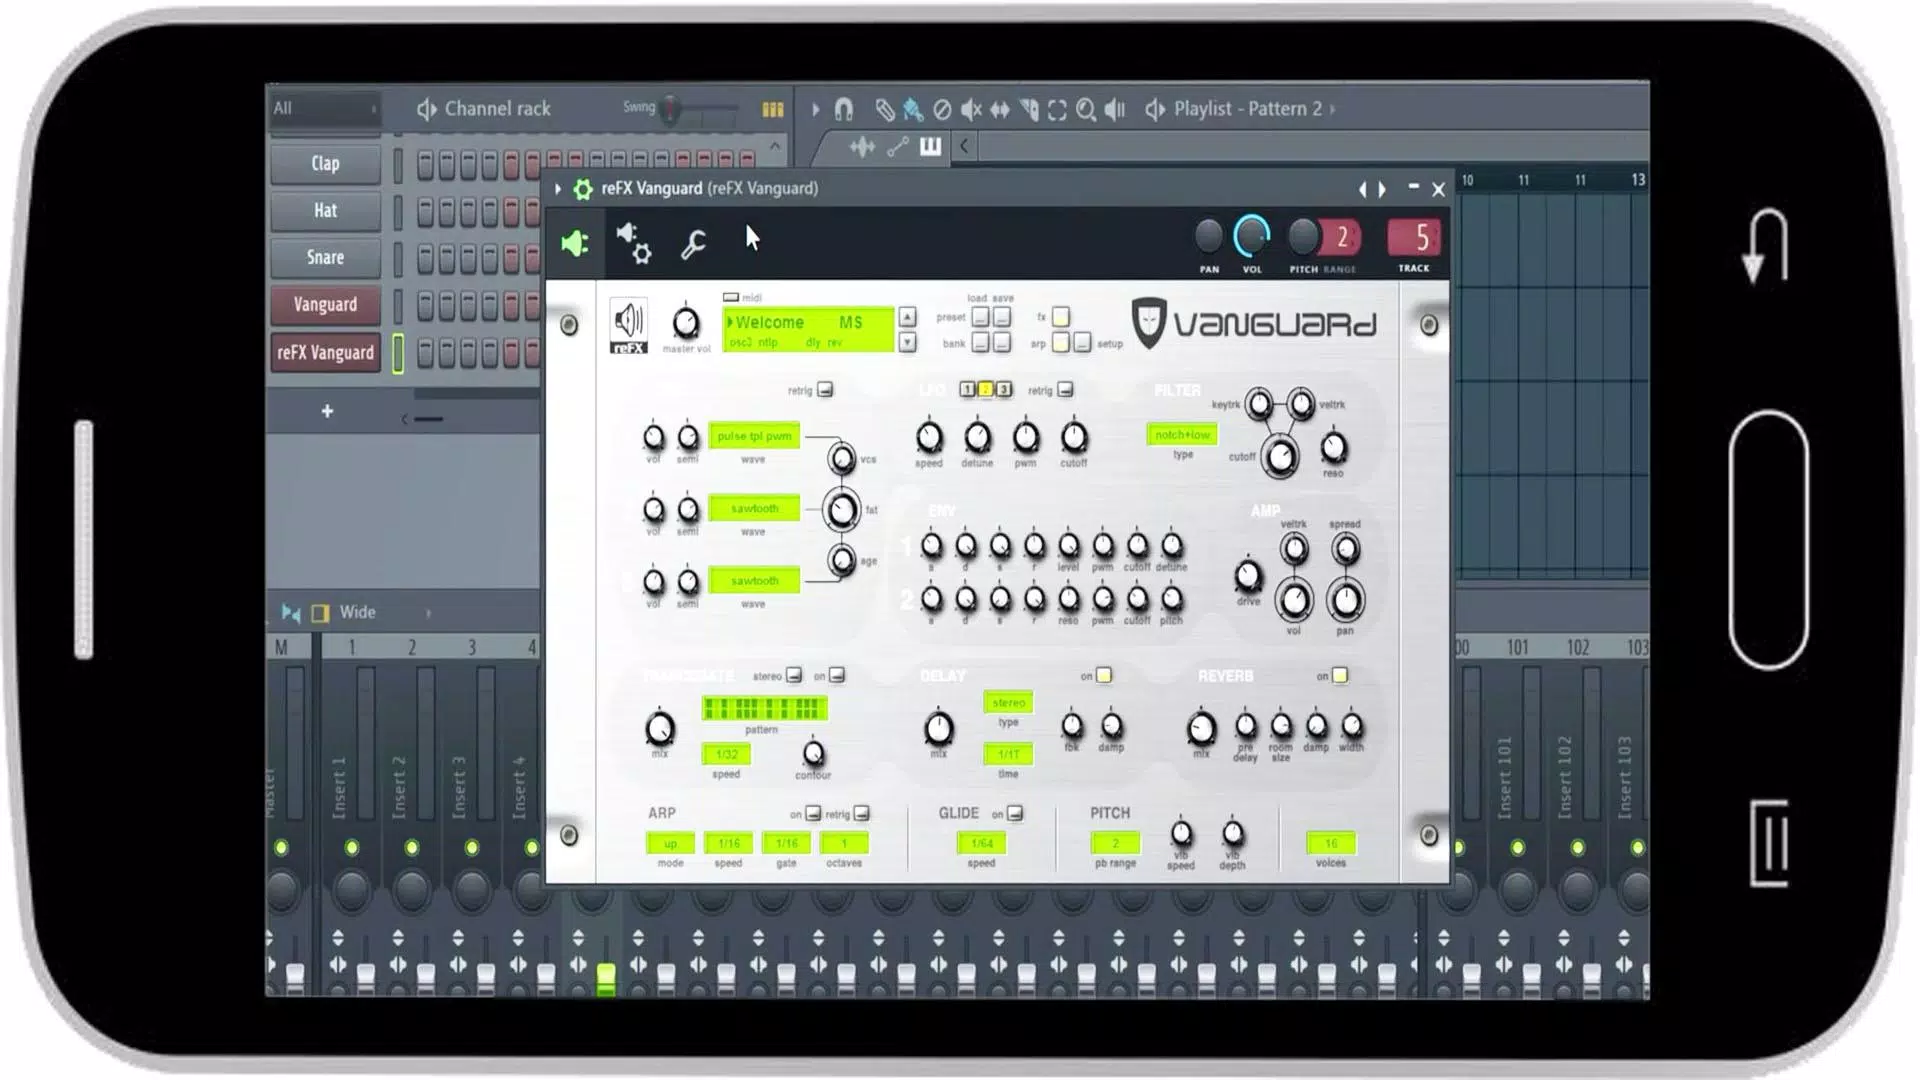
Task: Select the wrench settings tool icon
Action: coord(691,243)
